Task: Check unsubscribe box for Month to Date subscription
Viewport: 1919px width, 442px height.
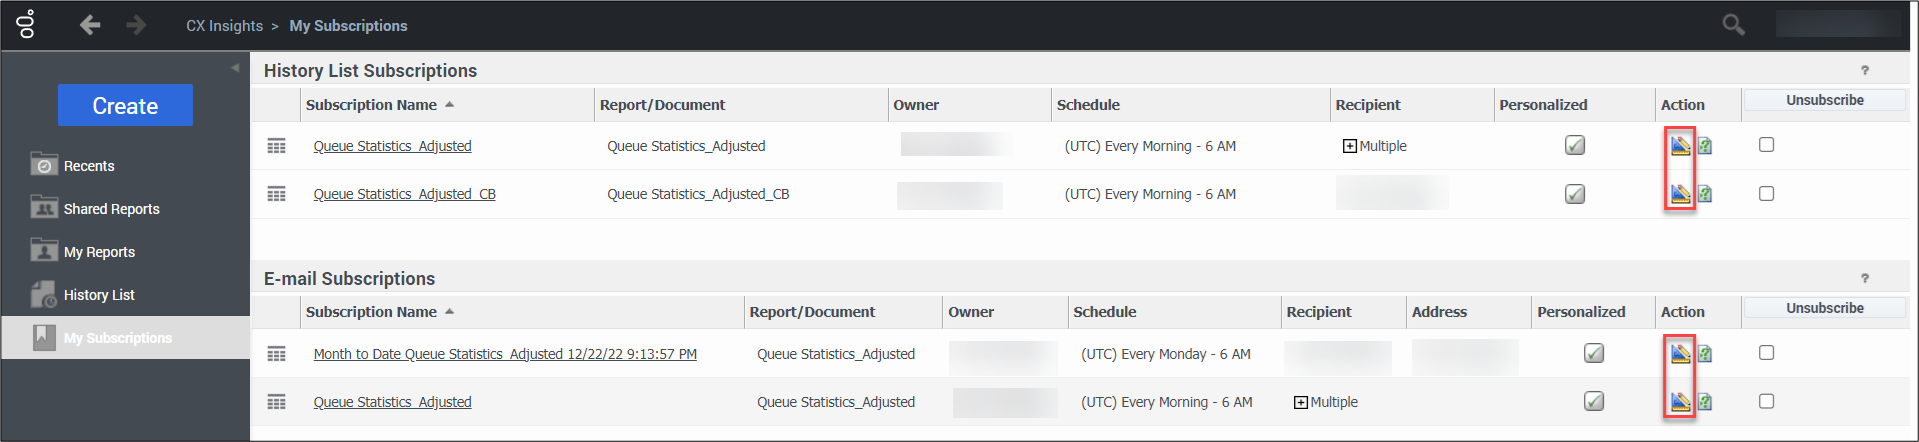Action: pyautogui.click(x=1767, y=353)
